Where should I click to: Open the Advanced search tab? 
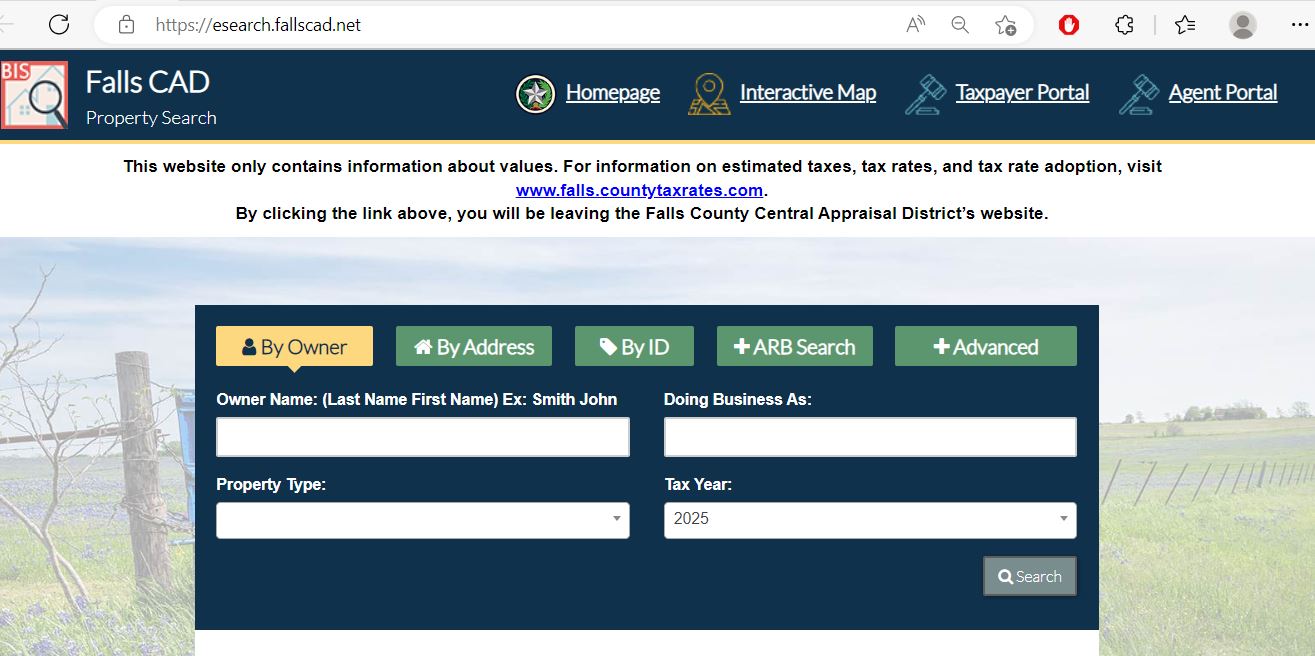pos(985,346)
